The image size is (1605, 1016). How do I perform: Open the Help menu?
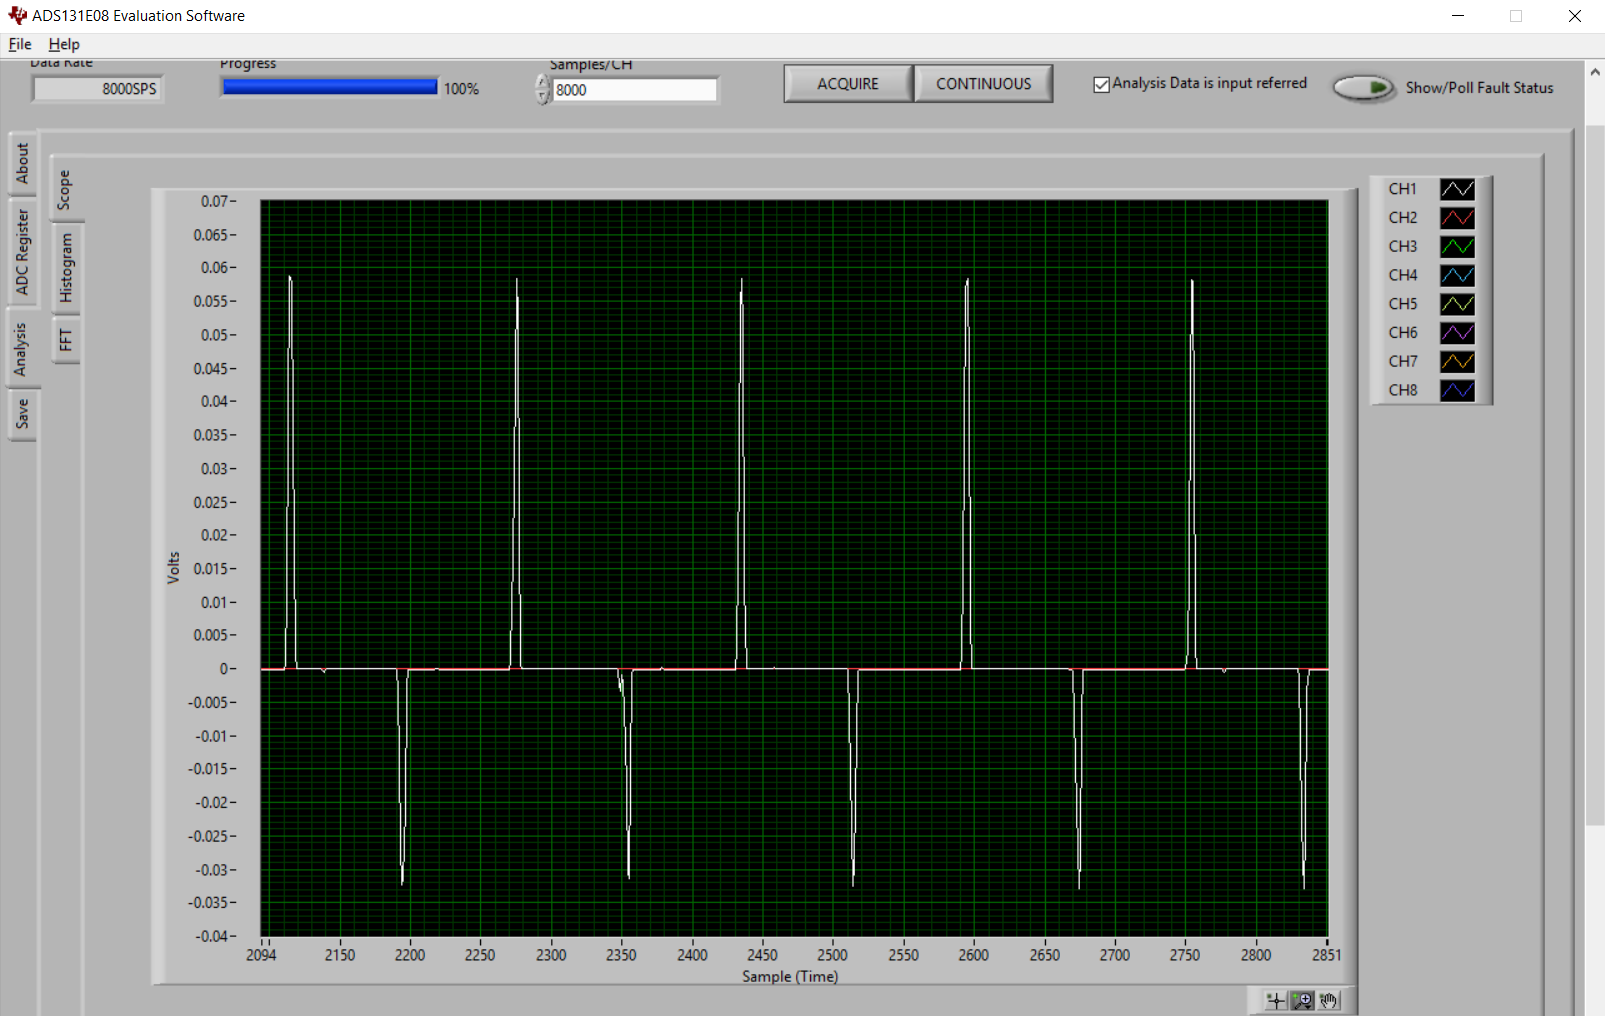[x=64, y=44]
